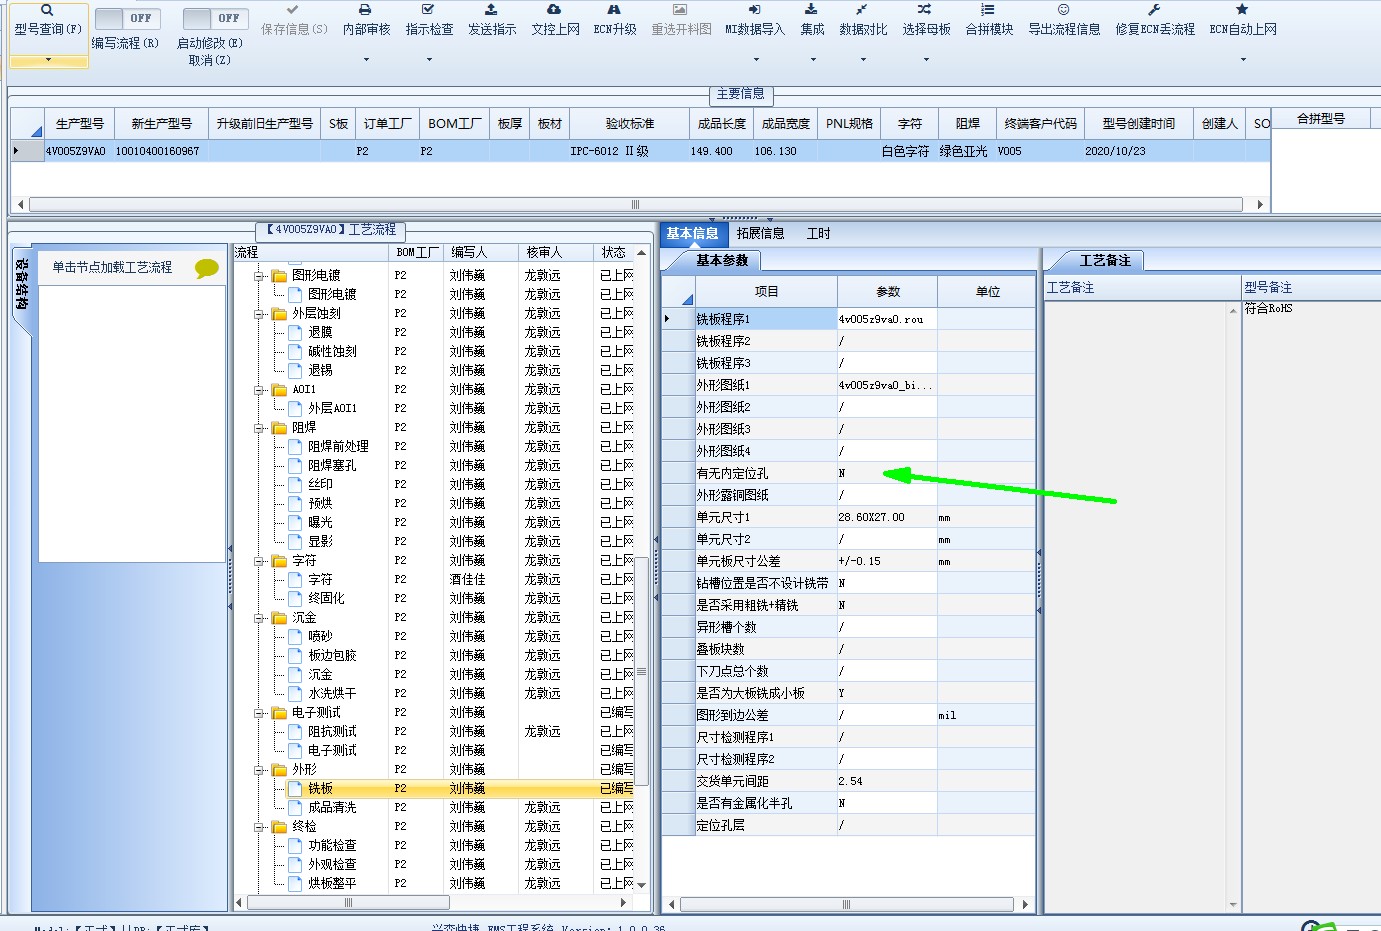The image size is (1381, 931).
Task: Open dropdown under 型号查询(F)
Action: click(x=47, y=60)
